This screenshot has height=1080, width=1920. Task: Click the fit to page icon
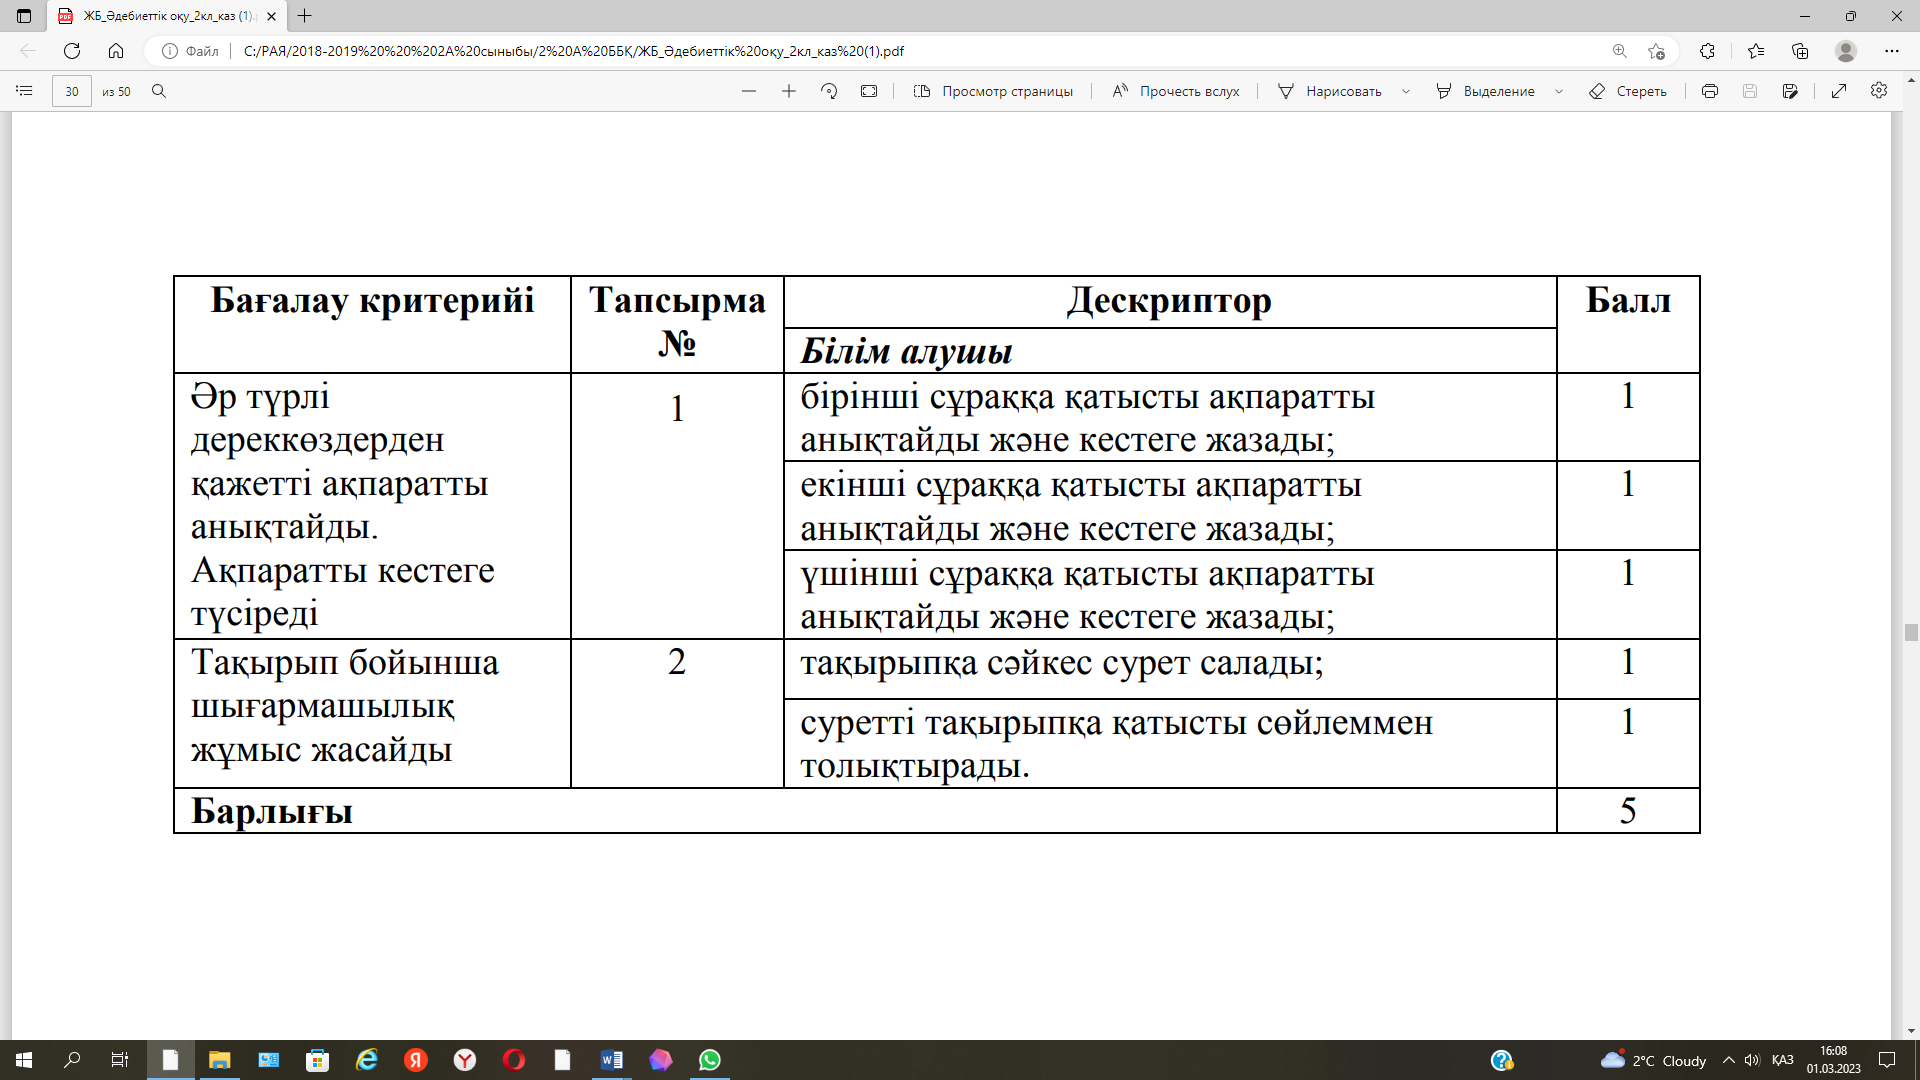coord(869,91)
